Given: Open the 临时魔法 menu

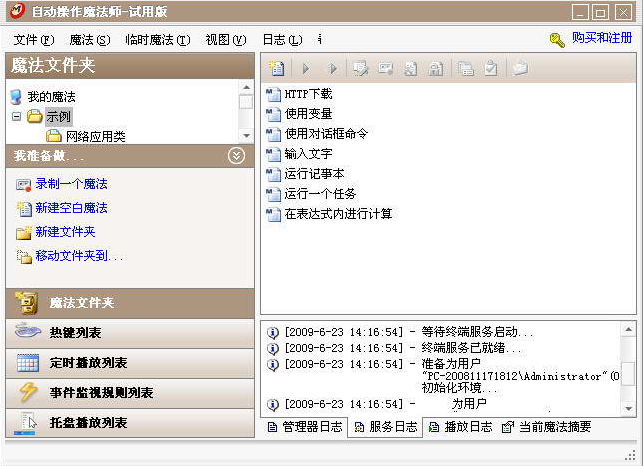Looking at the screenshot, I should point(157,39).
